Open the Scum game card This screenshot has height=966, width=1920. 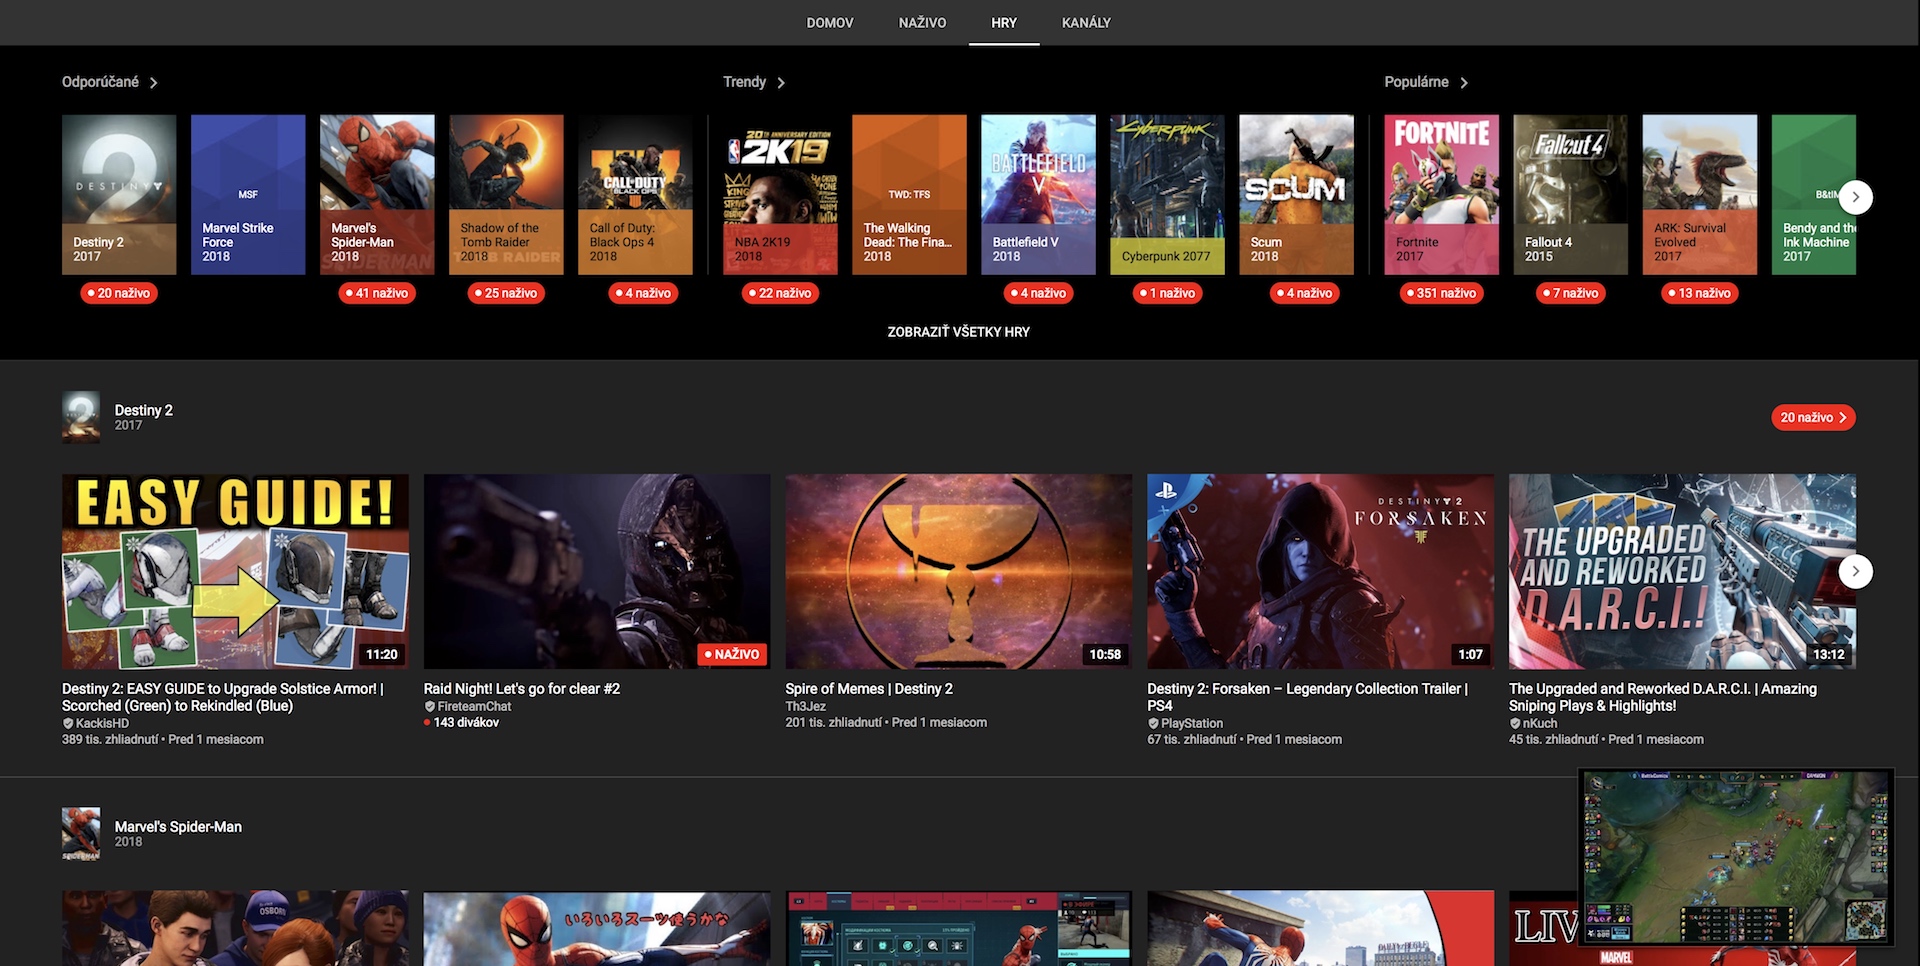tap(1296, 194)
